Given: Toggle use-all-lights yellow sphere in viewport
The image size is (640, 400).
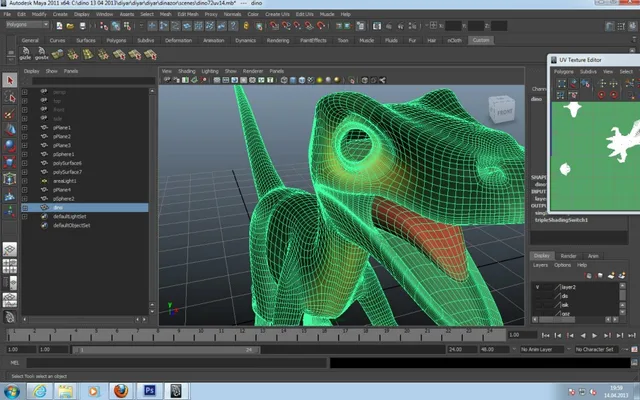Looking at the screenshot, I should [320, 80].
